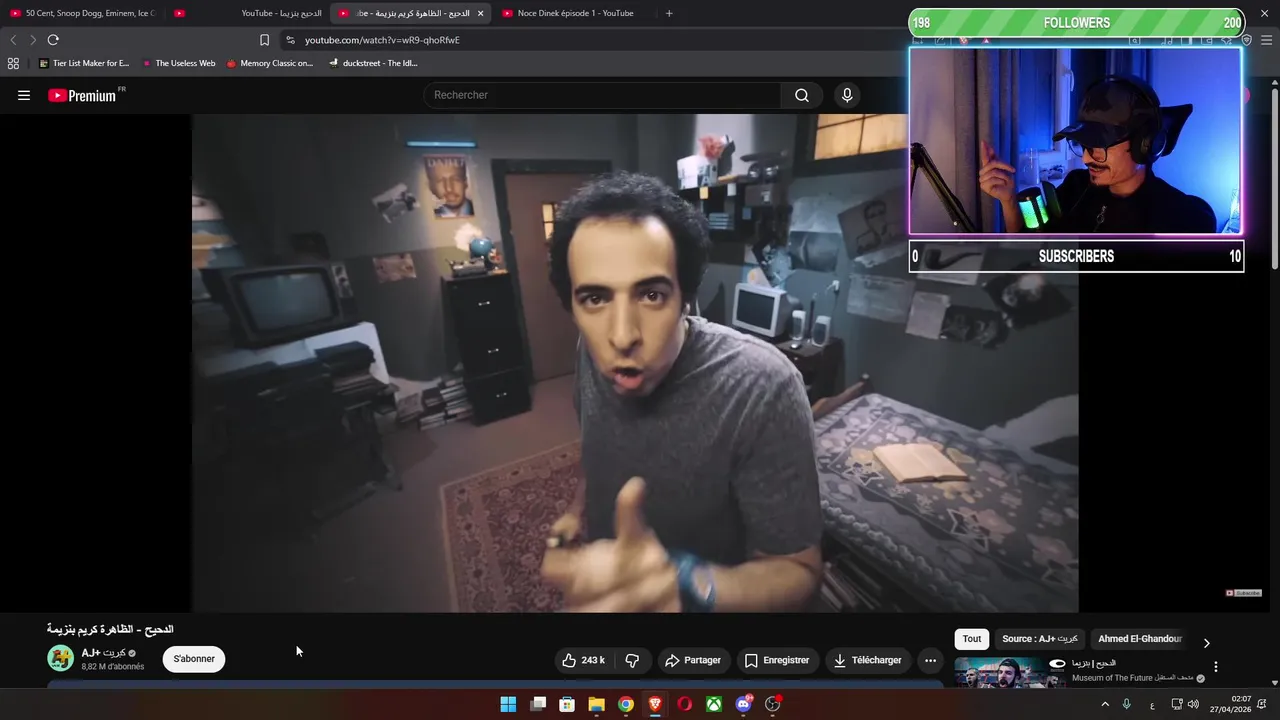Screen dimensions: 1280x720
Task: Switch to 50 Cent, Snoop Dogg tab
Action: pos(84,13)
